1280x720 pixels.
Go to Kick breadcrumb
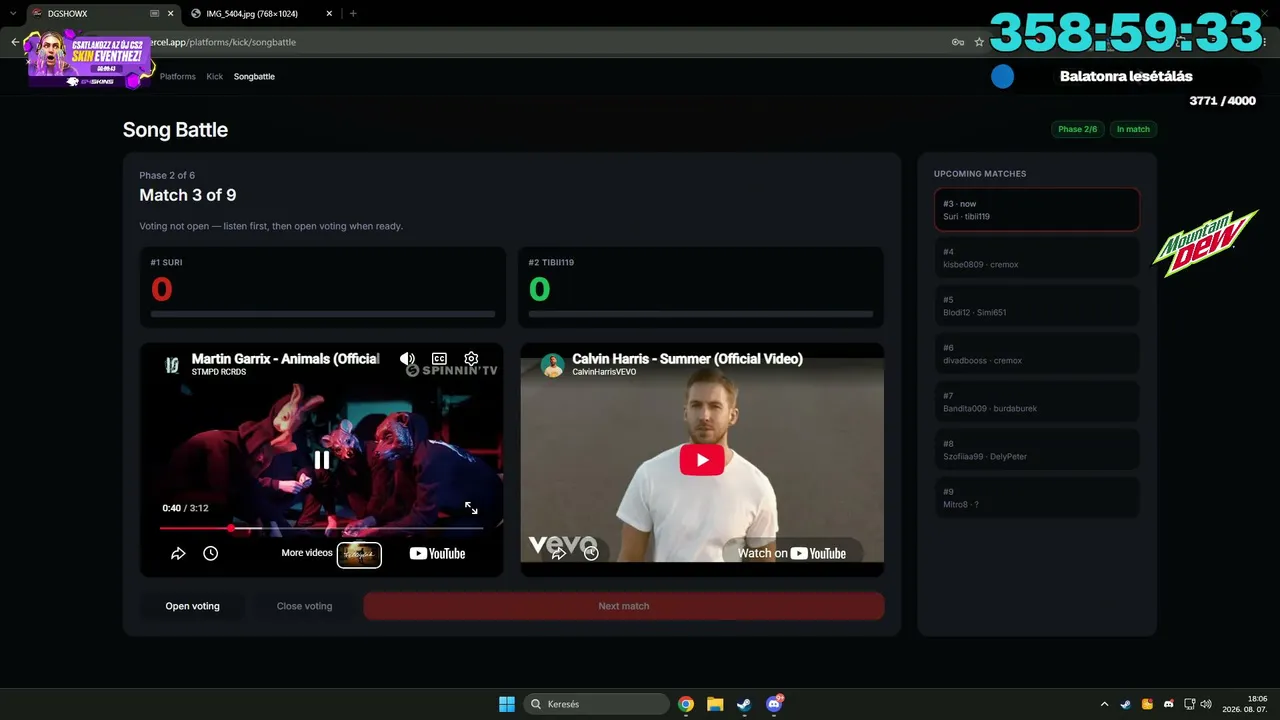(215, 76)
